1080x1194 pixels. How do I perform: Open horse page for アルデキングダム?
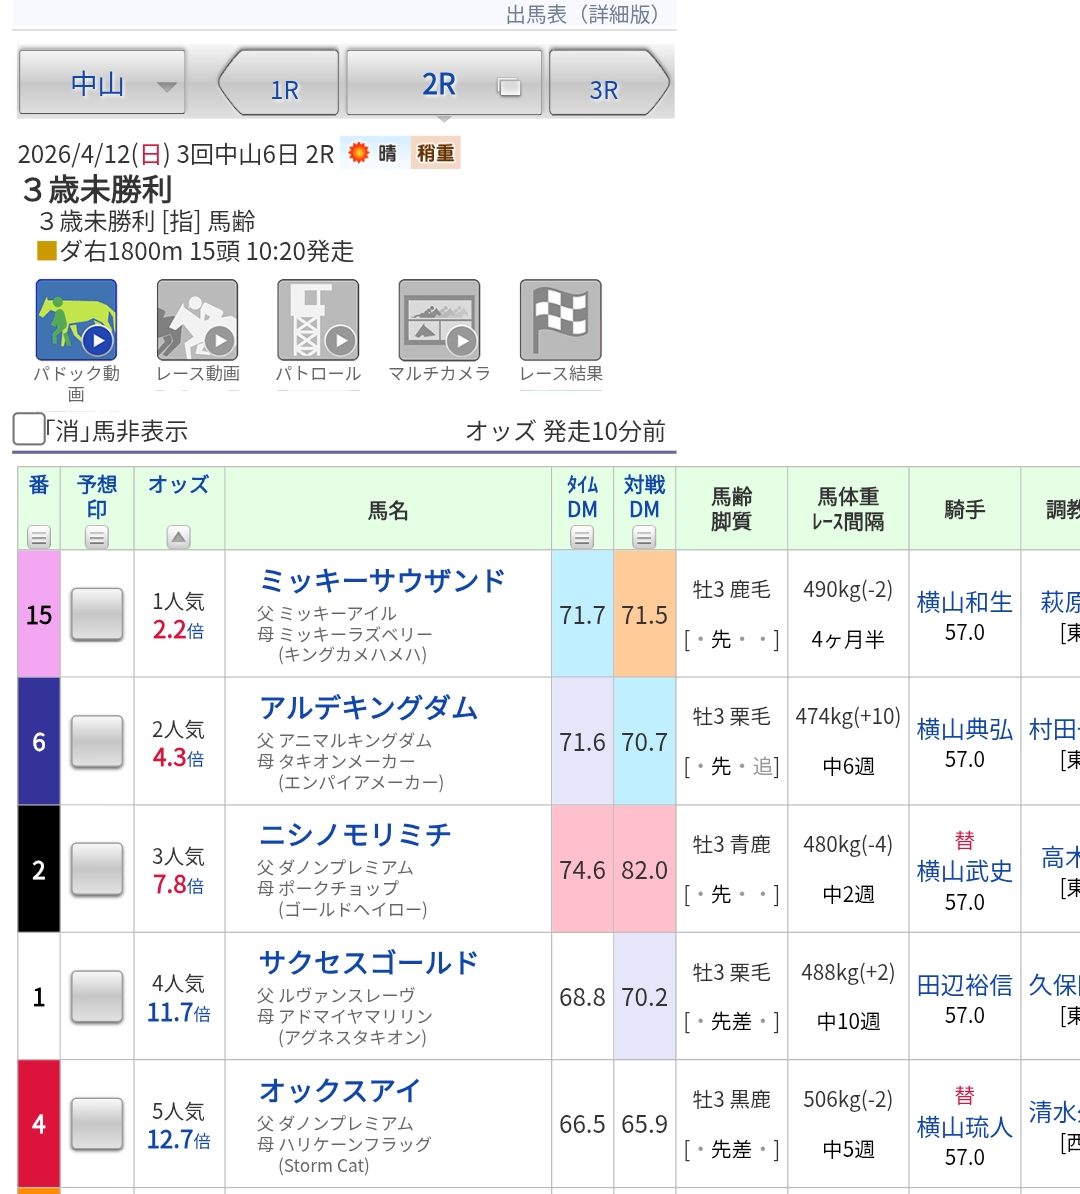[x=368, y=708]
